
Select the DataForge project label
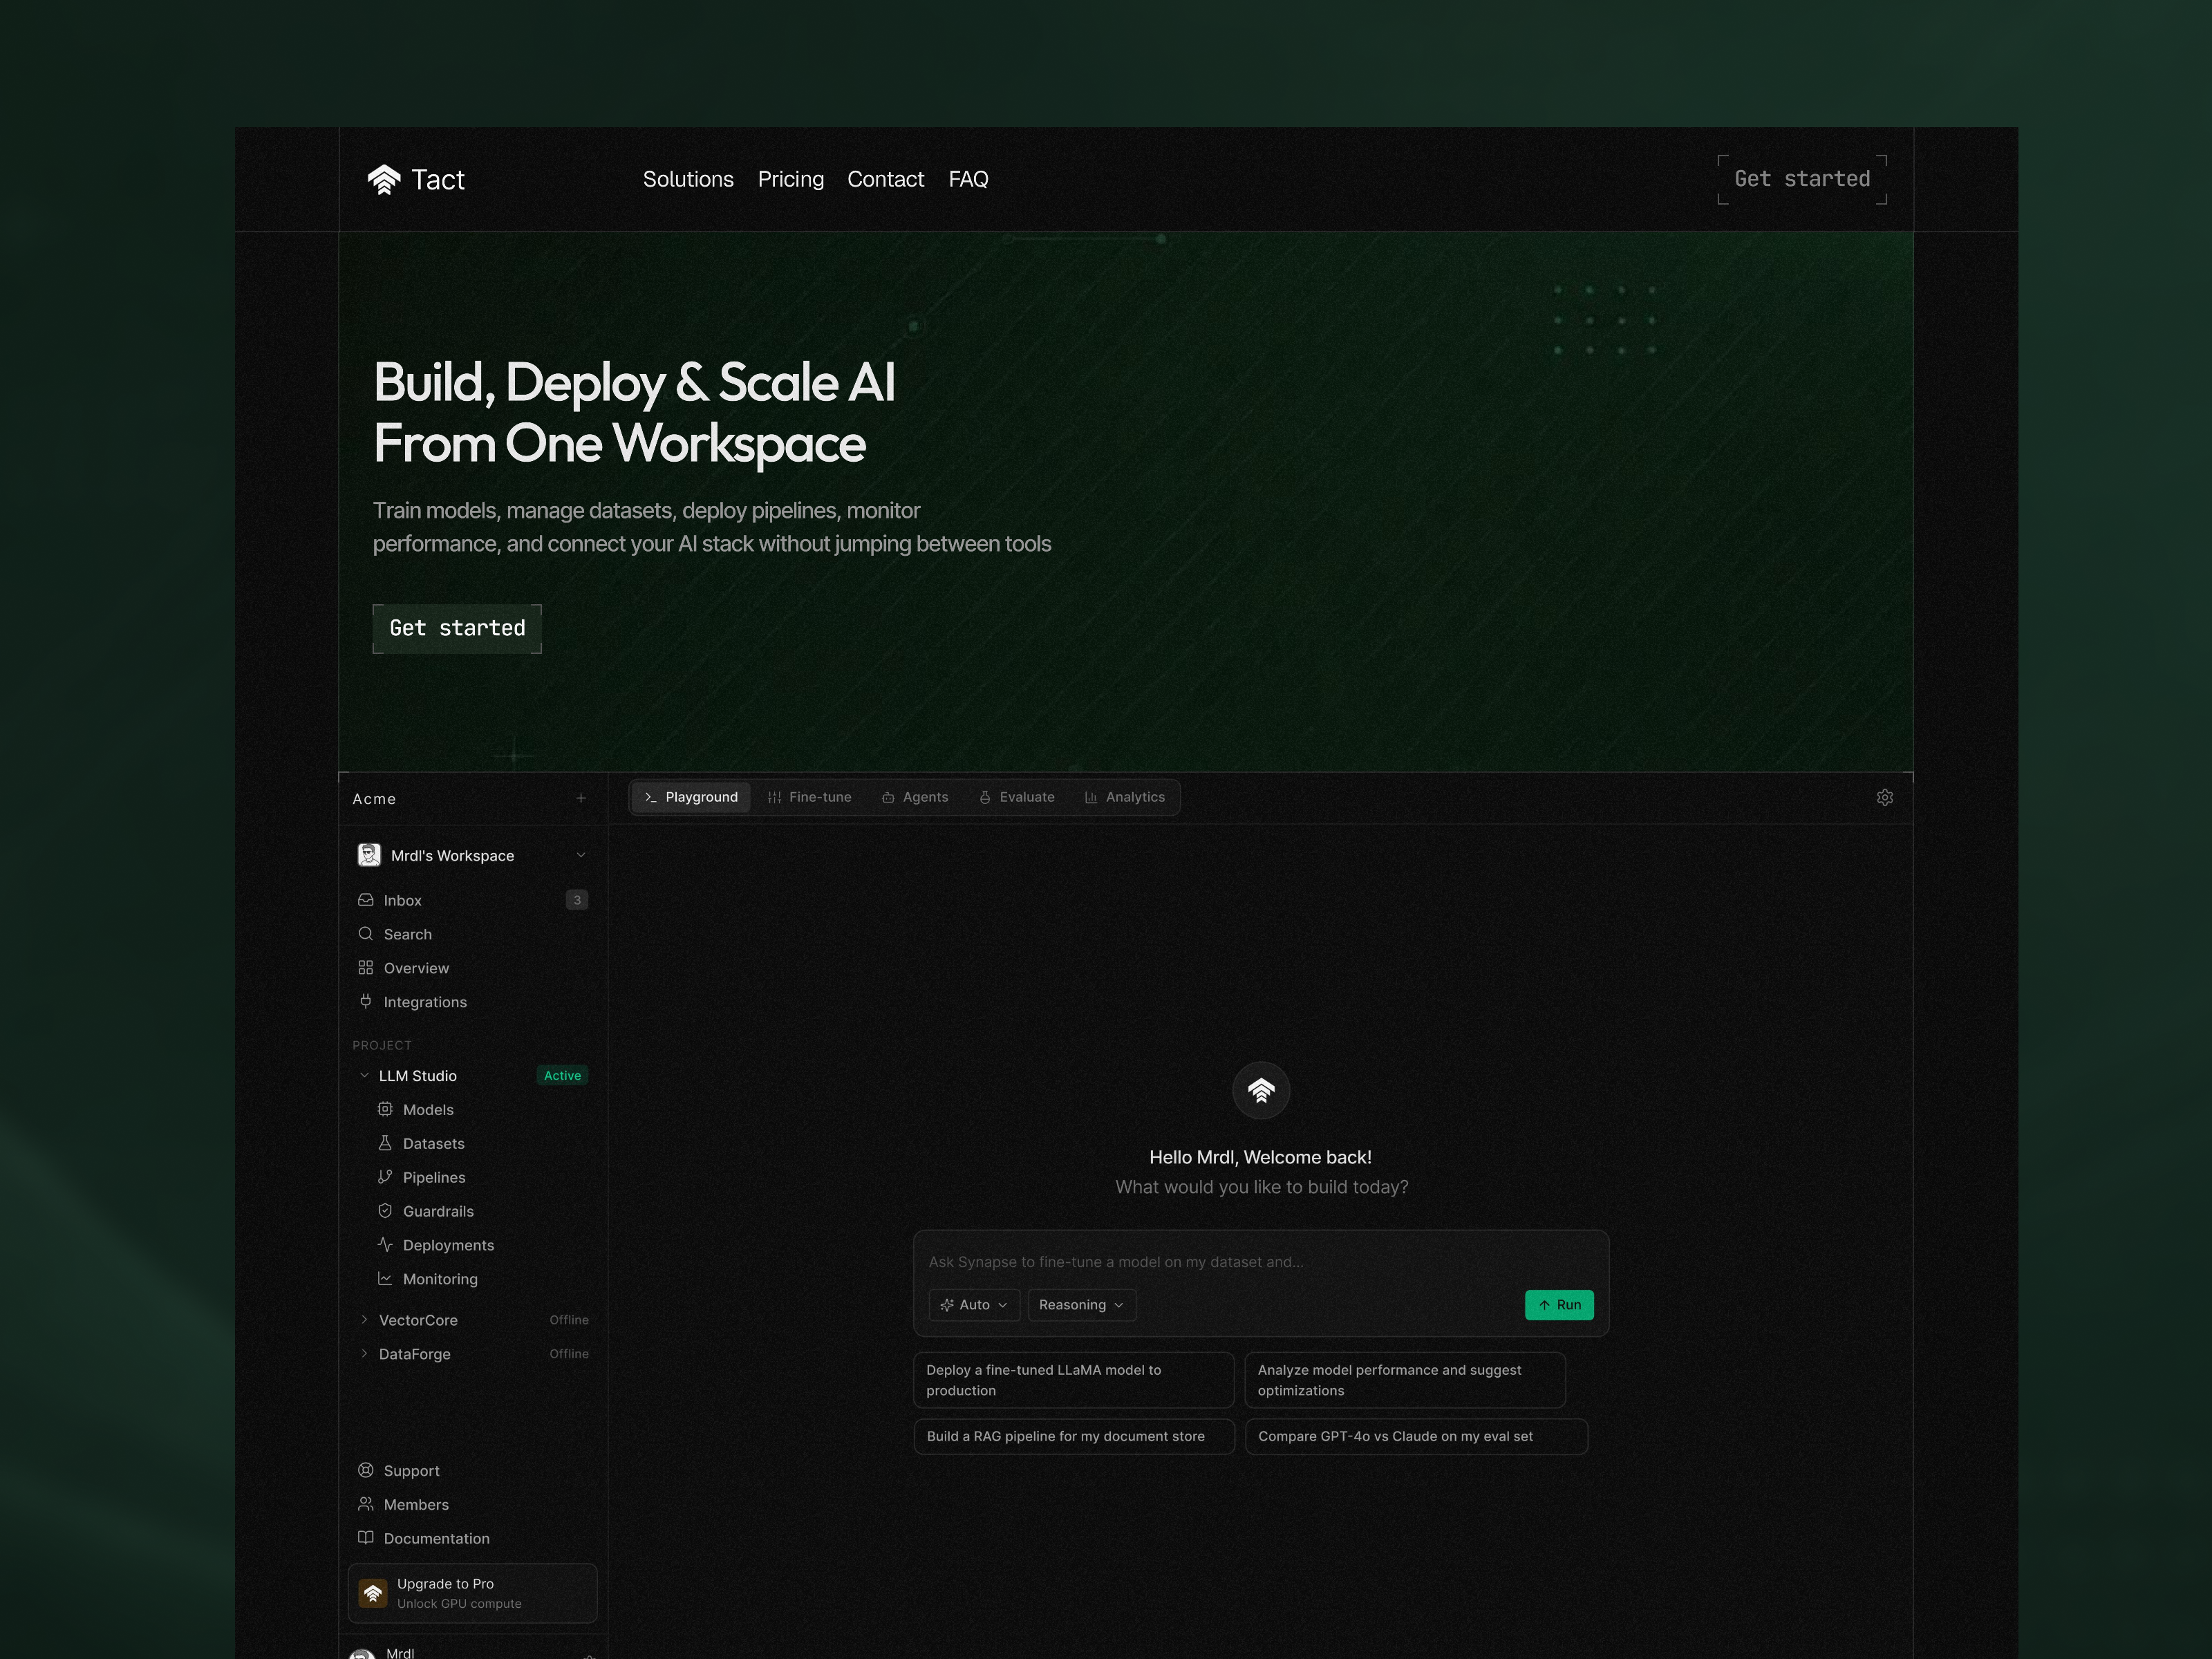pos(415,1354)
